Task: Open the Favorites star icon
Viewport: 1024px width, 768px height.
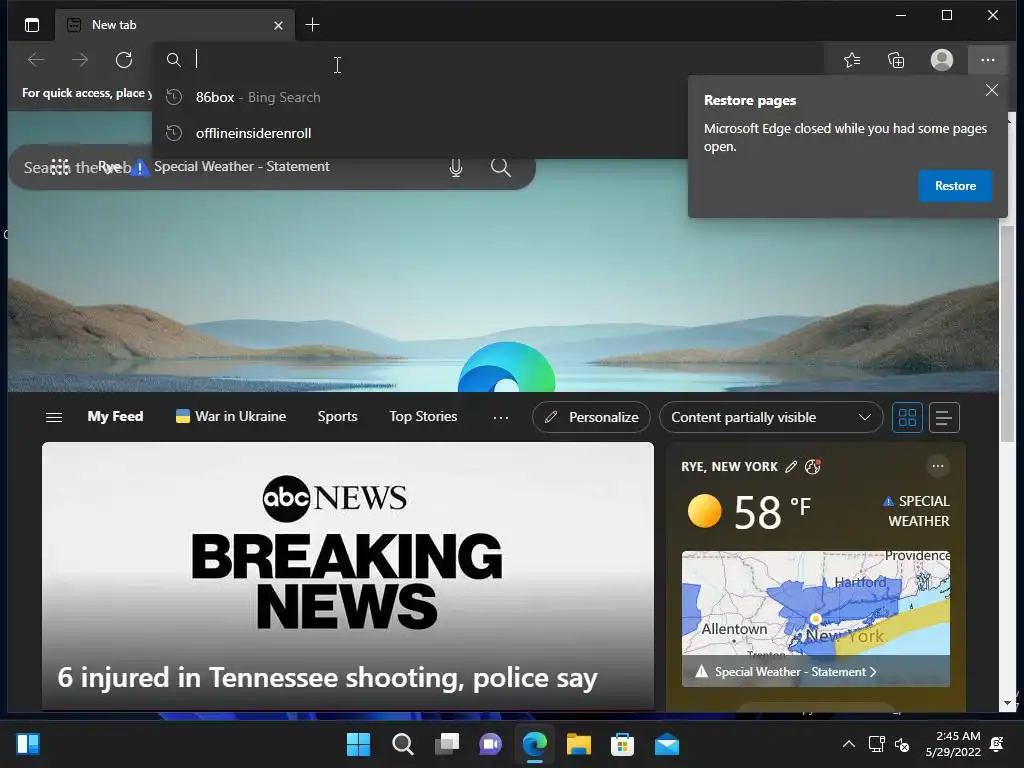Action: (852, 60)
